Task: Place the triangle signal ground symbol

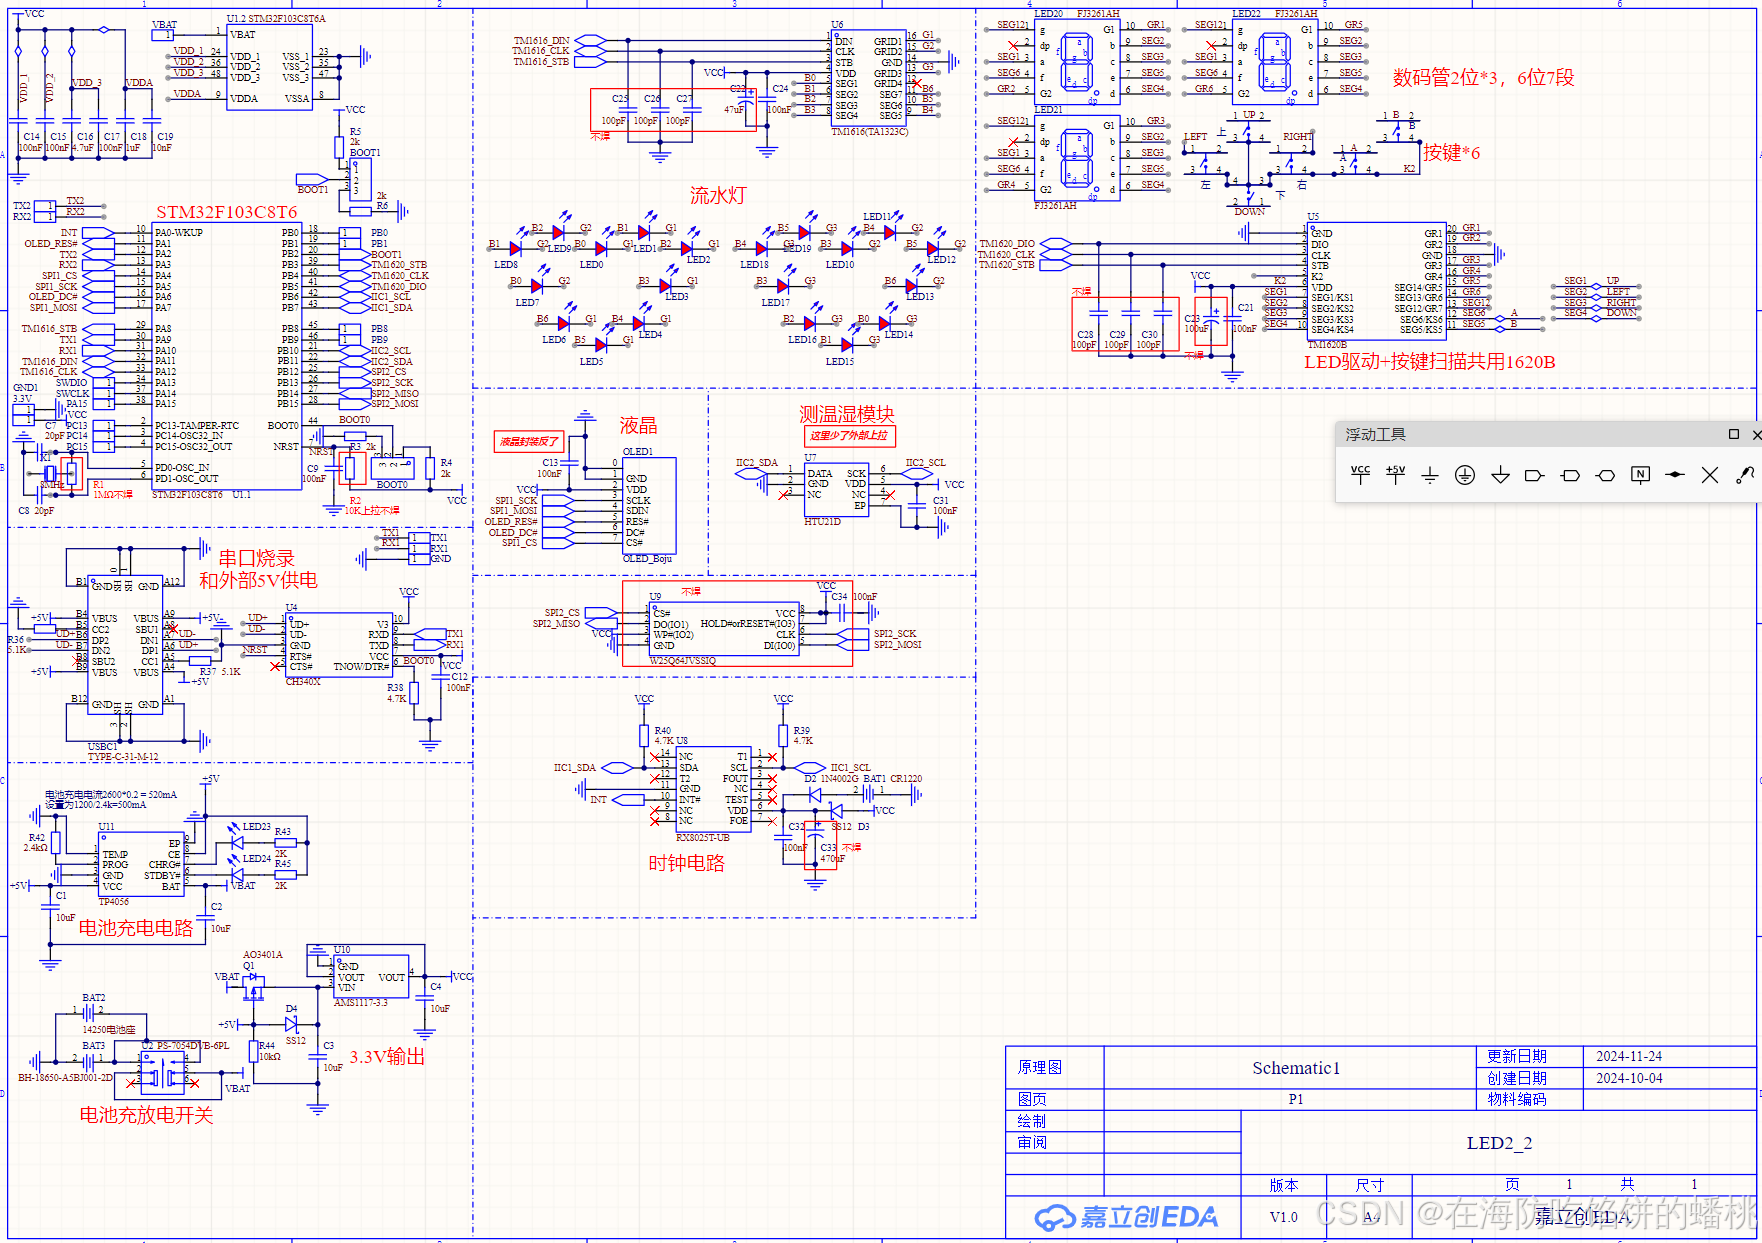Action: coord(1500,475)
